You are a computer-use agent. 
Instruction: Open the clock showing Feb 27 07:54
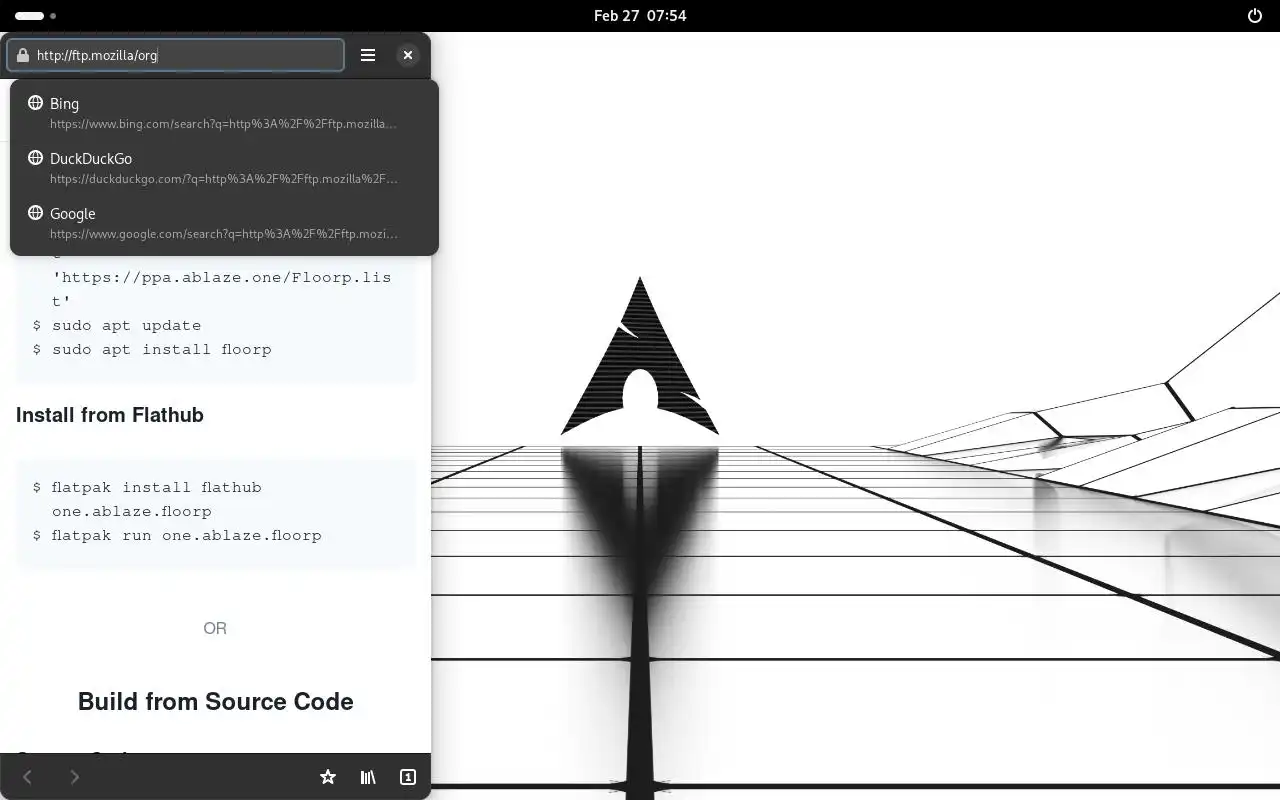(640, 16)
